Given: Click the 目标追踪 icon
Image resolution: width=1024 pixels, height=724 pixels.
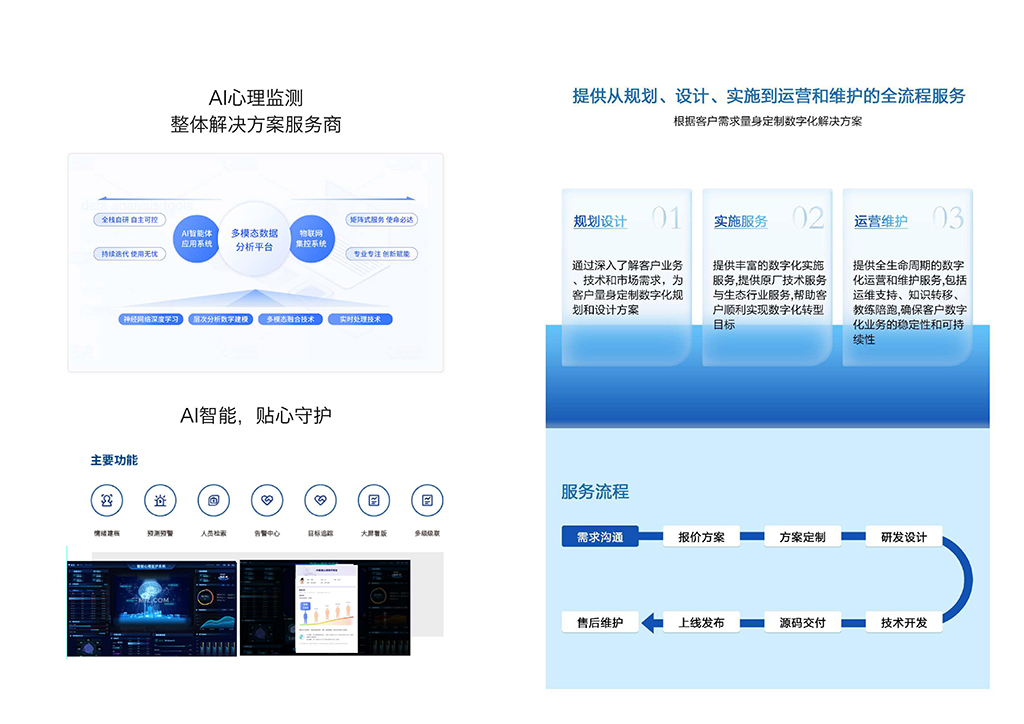Looking at the screenshot, I should pos(321,500).
